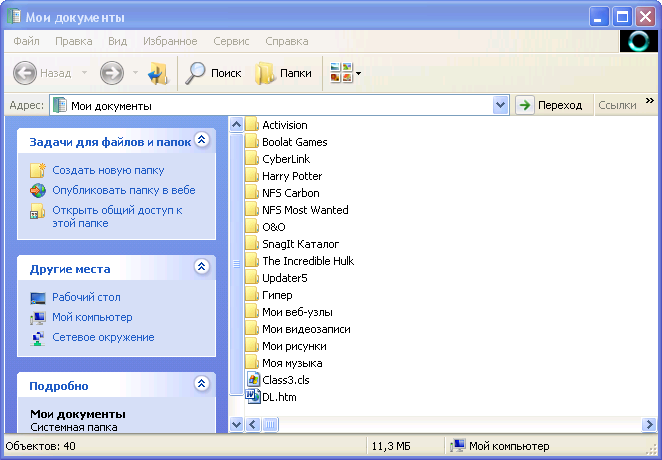This screenshot has width=662, height=460.
Task: Click the Мой компьютер sidebar icon
Action: tap(38, 318)
